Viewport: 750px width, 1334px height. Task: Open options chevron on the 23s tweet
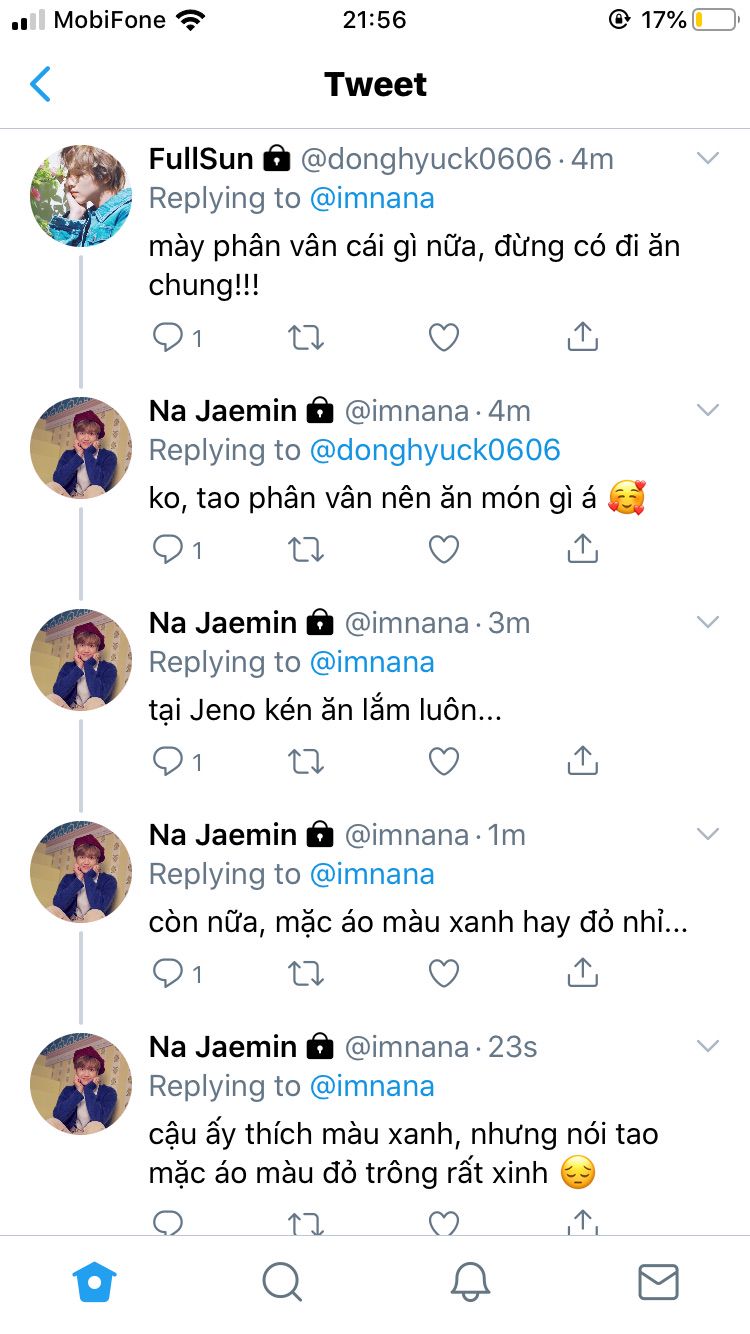click(708, 1046)
